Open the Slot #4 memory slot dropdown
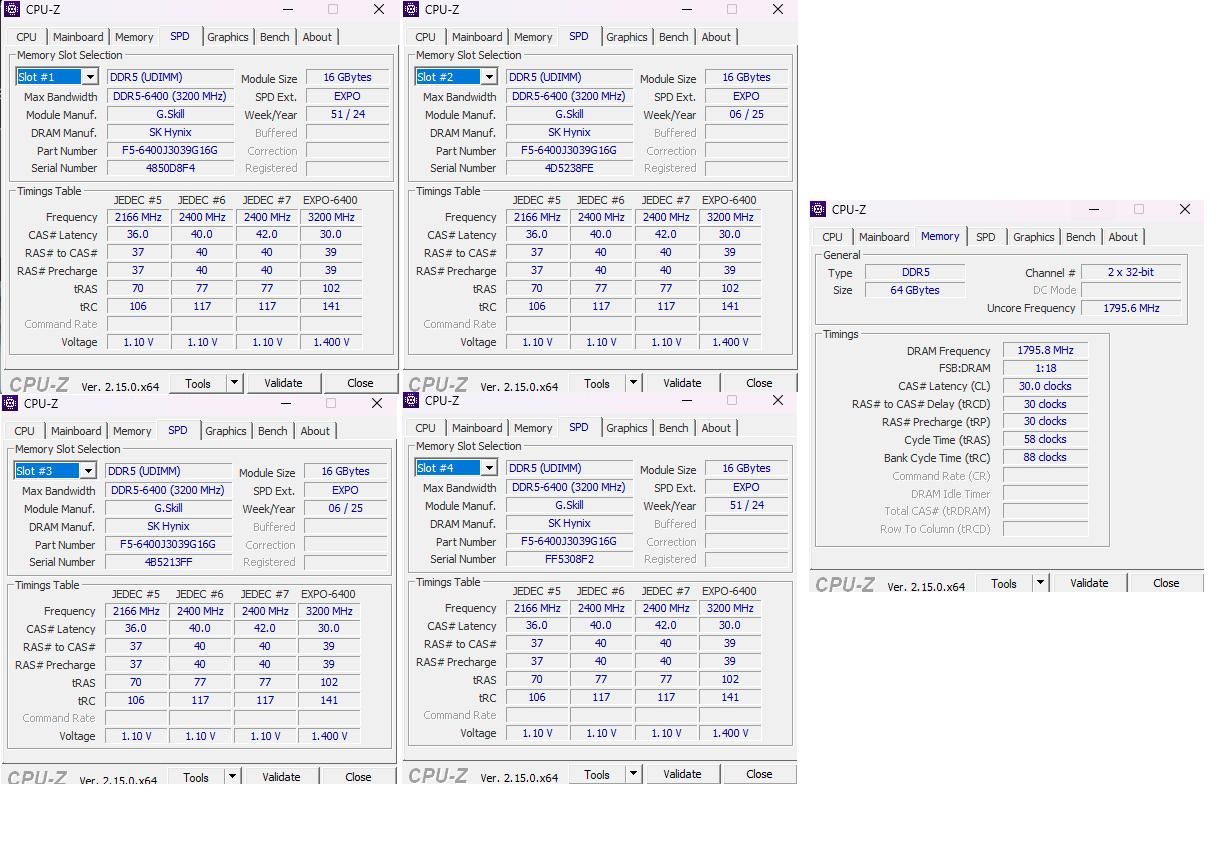This screenshot has width=1217, height=842. click(x=488, y=468)
